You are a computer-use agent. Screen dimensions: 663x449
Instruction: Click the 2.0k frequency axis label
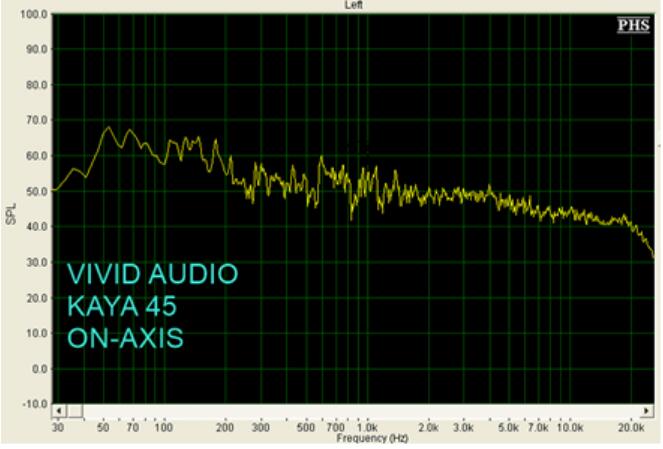pyautogui.click(x=428, y=427)
